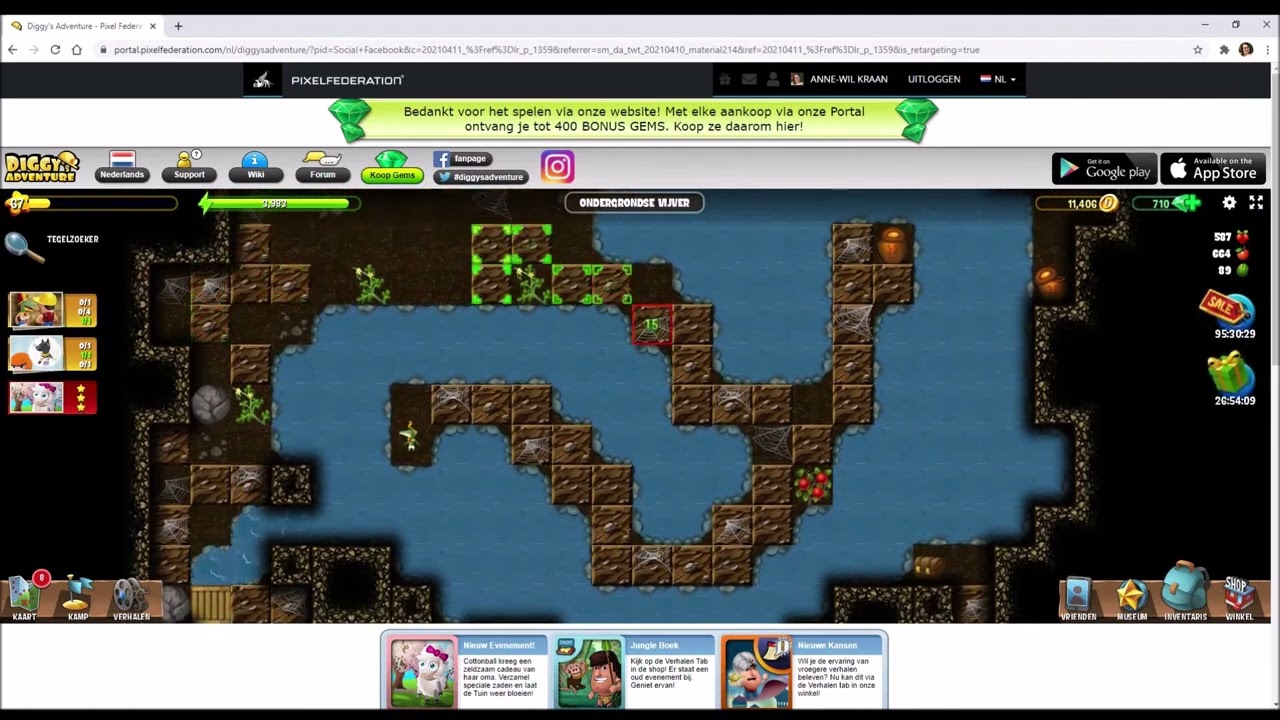
Task: Click the grey boulder in left tunnel
Action: click(x=210, y=404)
